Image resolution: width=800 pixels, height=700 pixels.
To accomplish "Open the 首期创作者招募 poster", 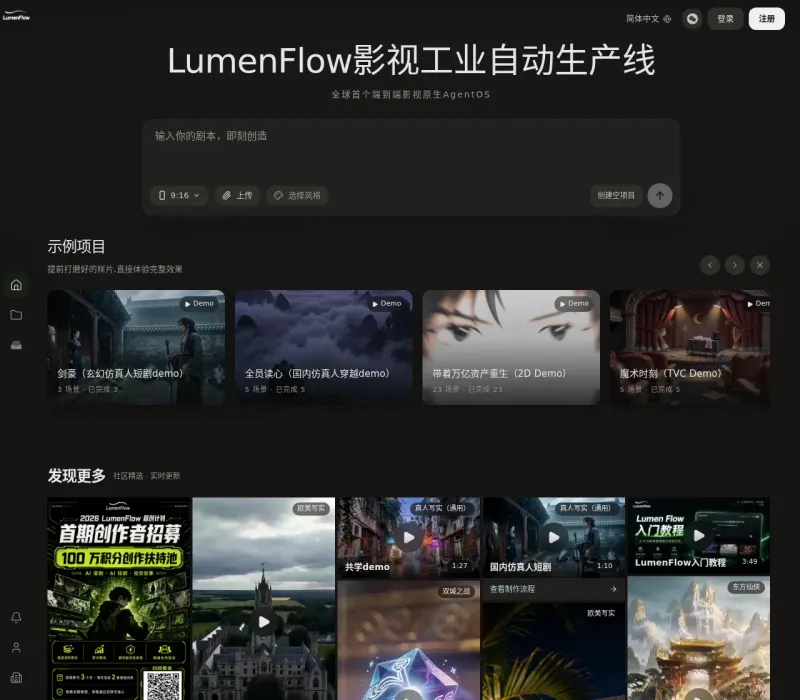I will pos(119,598).
